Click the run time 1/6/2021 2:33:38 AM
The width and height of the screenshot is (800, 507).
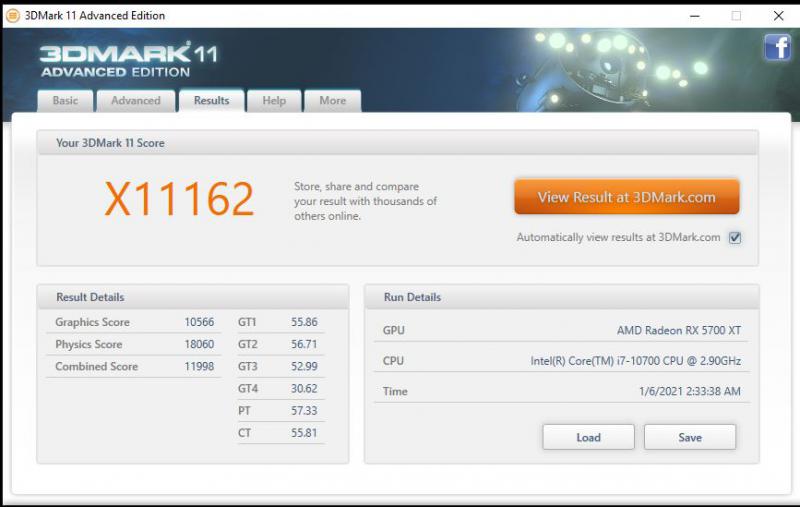click(x=689, y=391)
